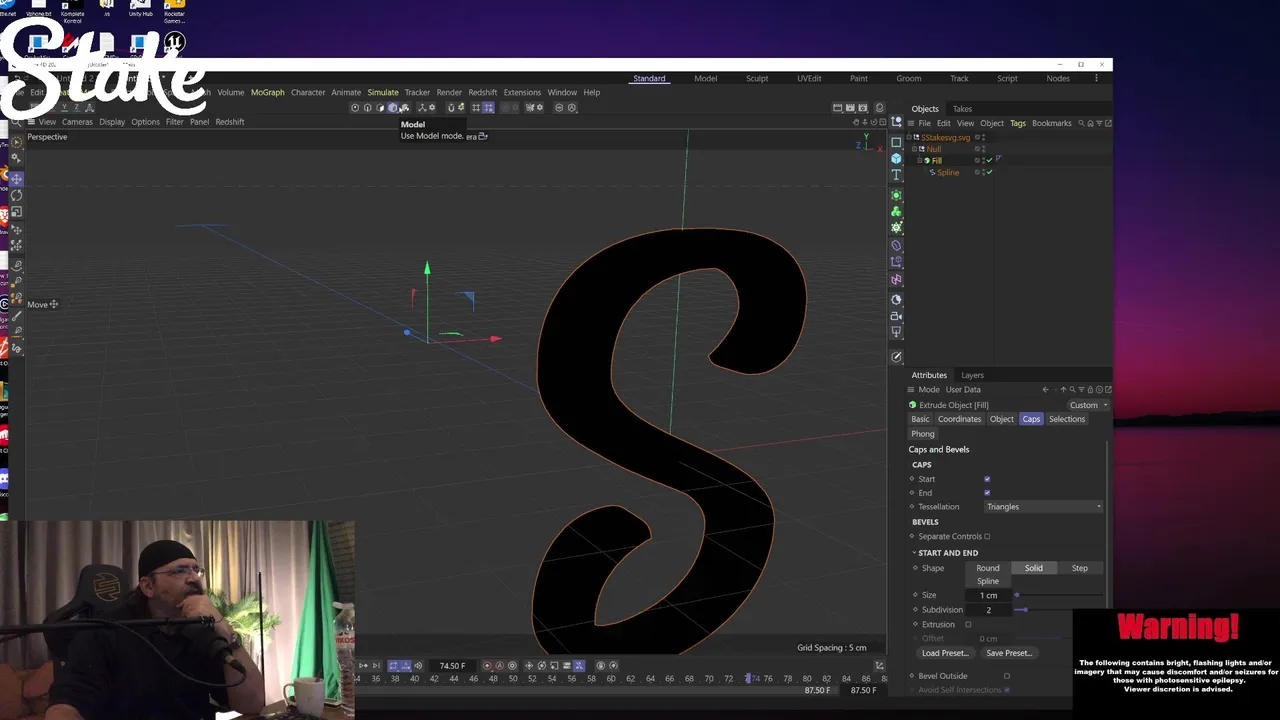Open the Null object icon in the side palette

[x=896, y=123]
